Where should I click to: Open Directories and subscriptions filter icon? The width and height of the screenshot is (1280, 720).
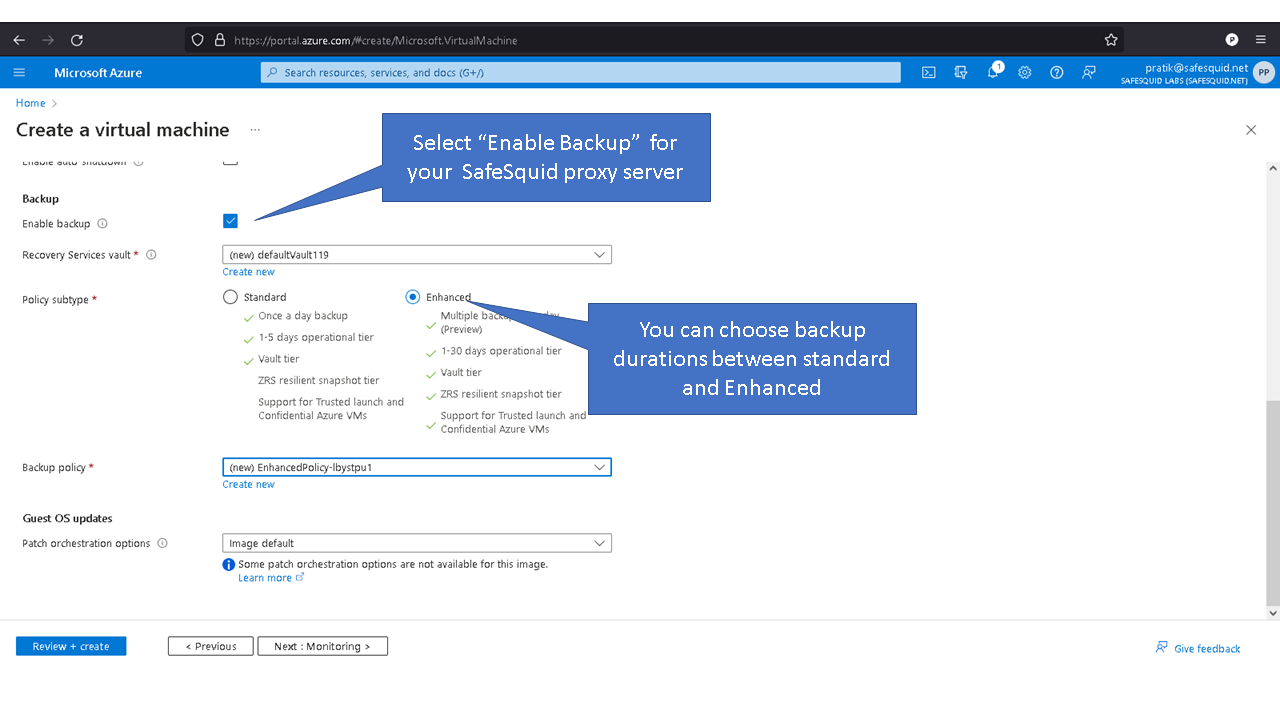[x=961, y=73]
